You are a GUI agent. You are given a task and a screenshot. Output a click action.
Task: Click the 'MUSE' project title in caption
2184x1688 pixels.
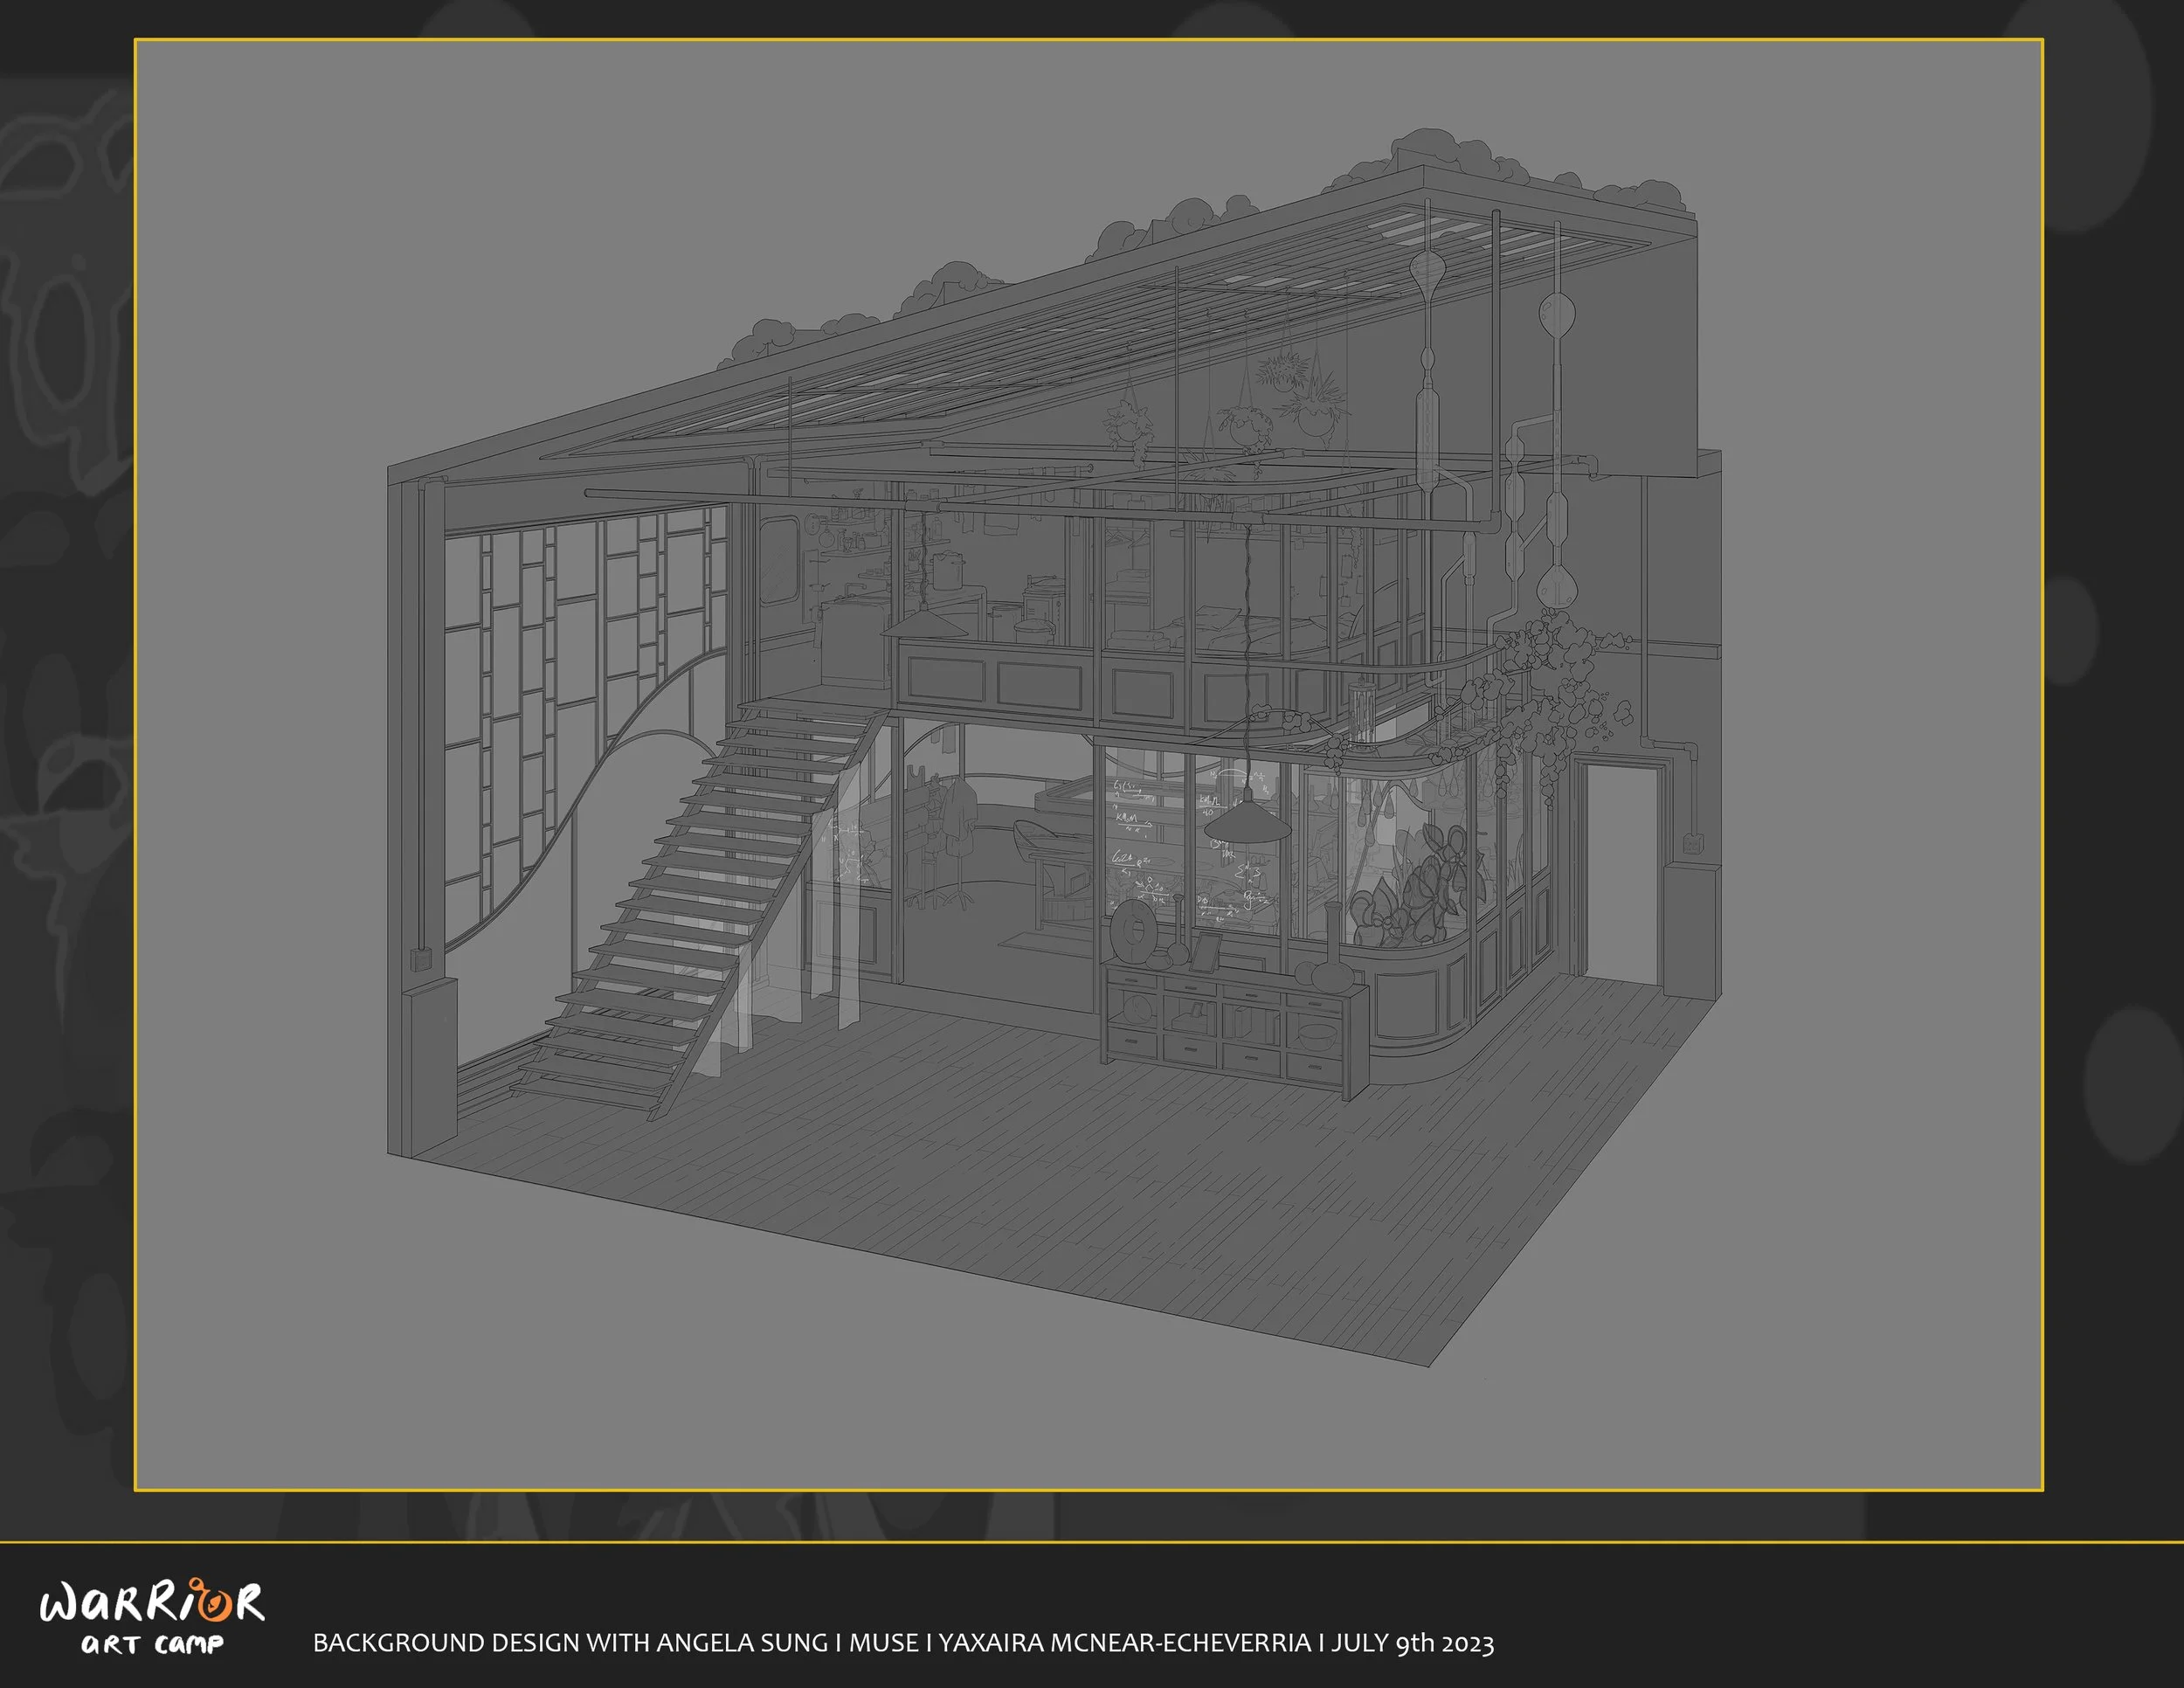tap(883, 1643)
